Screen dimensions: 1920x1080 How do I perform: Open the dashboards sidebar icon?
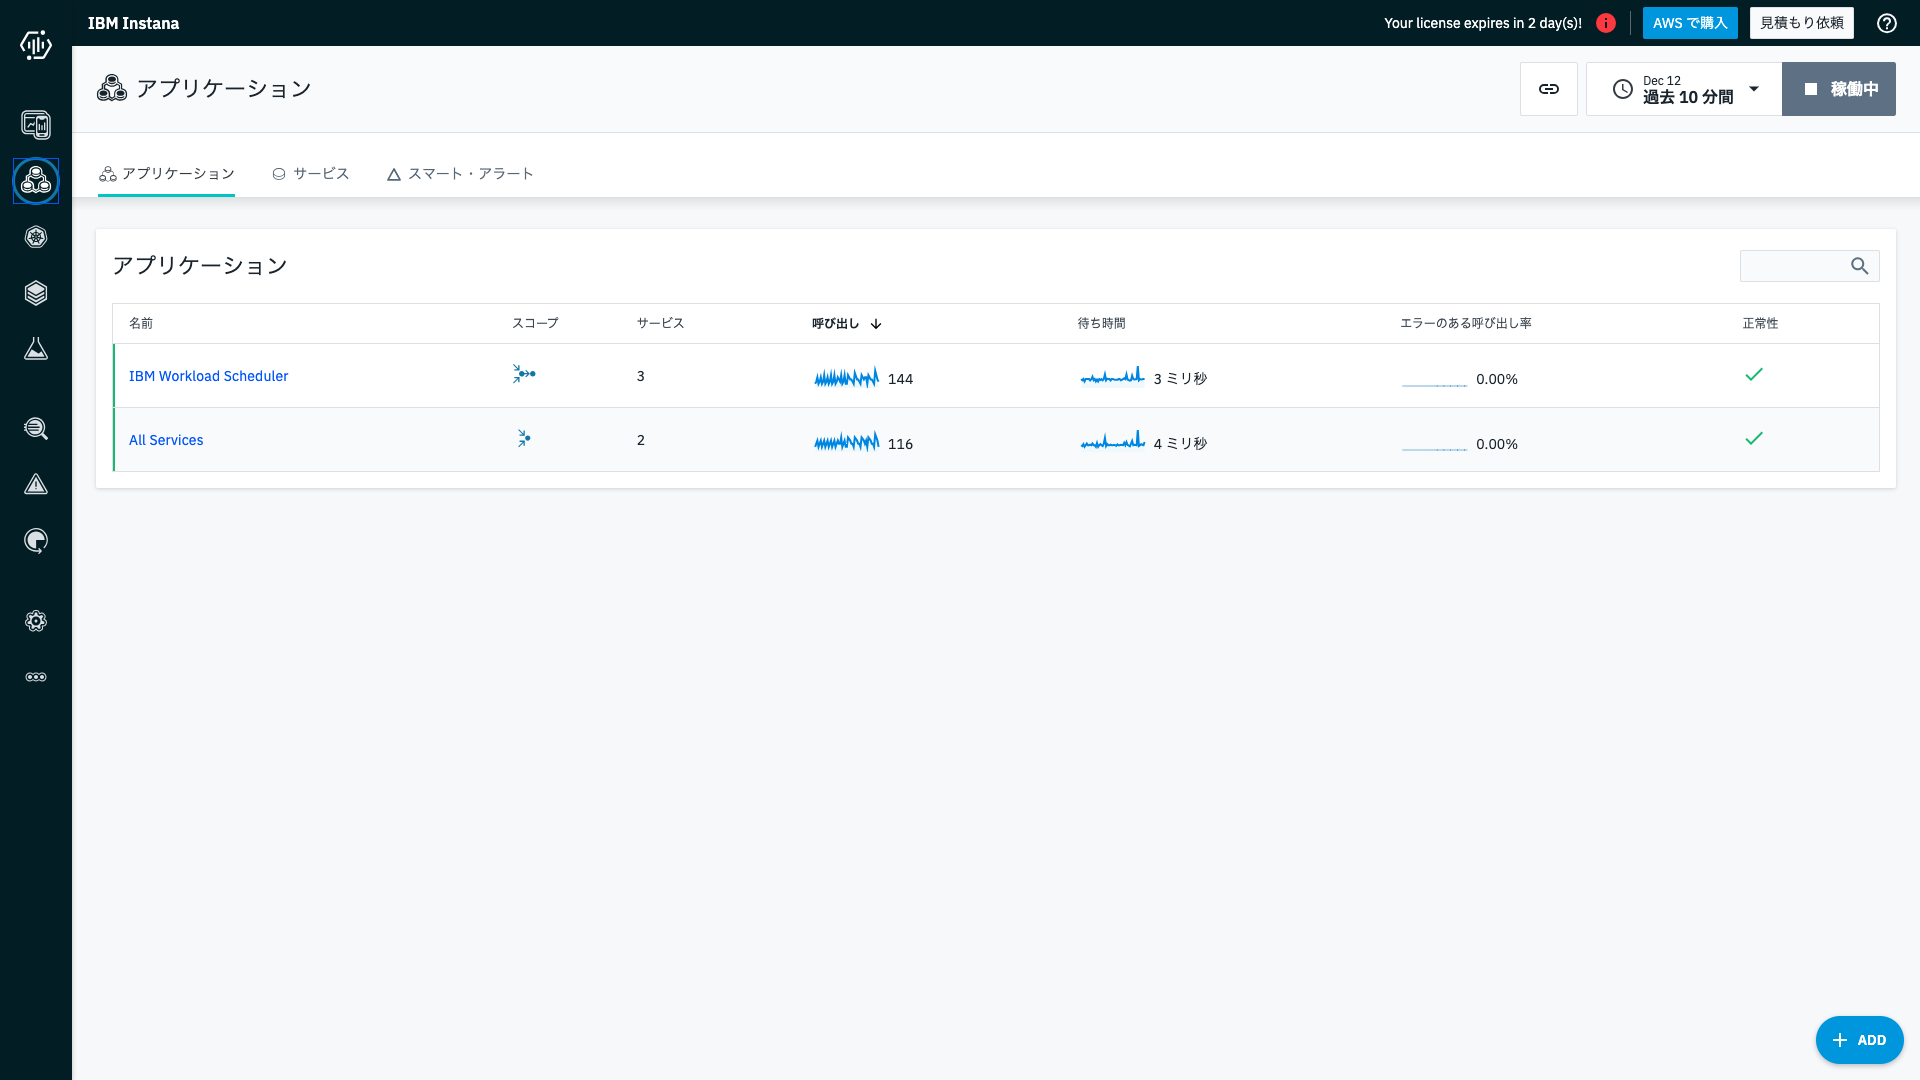tap(36, 125)
